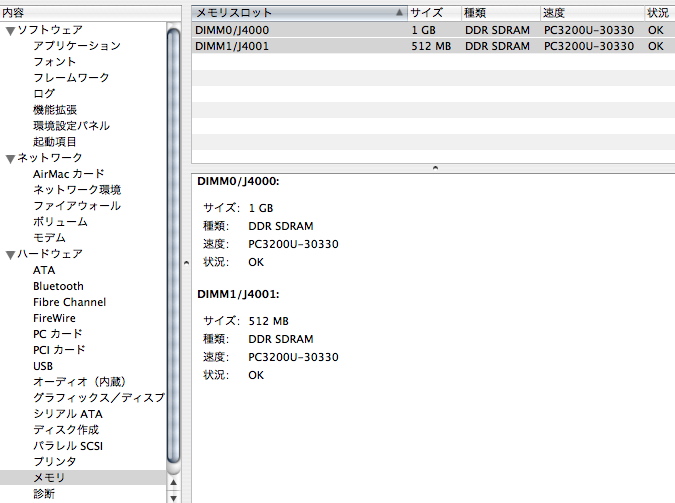Viewport: 675px width, 503px height.
Task: Select the 診断 sidebar item
Action: click(44, 494)
